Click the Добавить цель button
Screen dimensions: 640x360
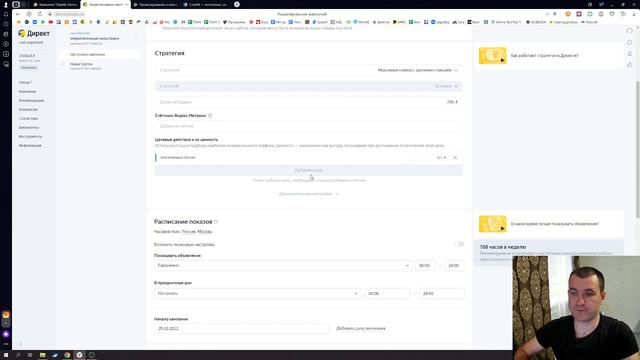click(309, 170)
